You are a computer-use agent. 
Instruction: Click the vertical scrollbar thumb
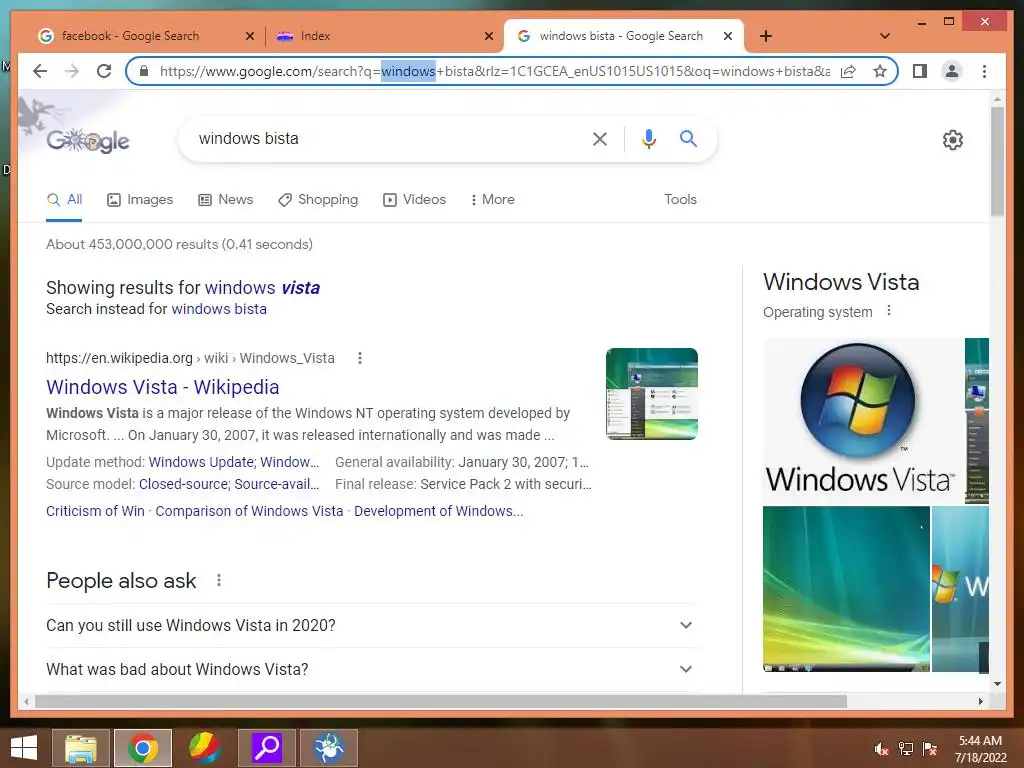pos(997,161)
